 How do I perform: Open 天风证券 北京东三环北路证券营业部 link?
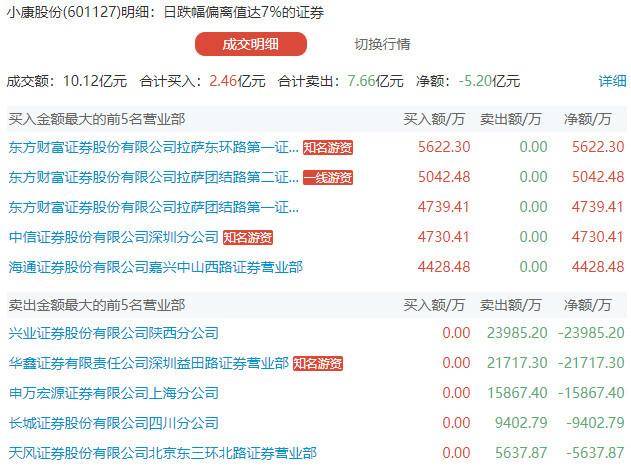tap(163, 453)
